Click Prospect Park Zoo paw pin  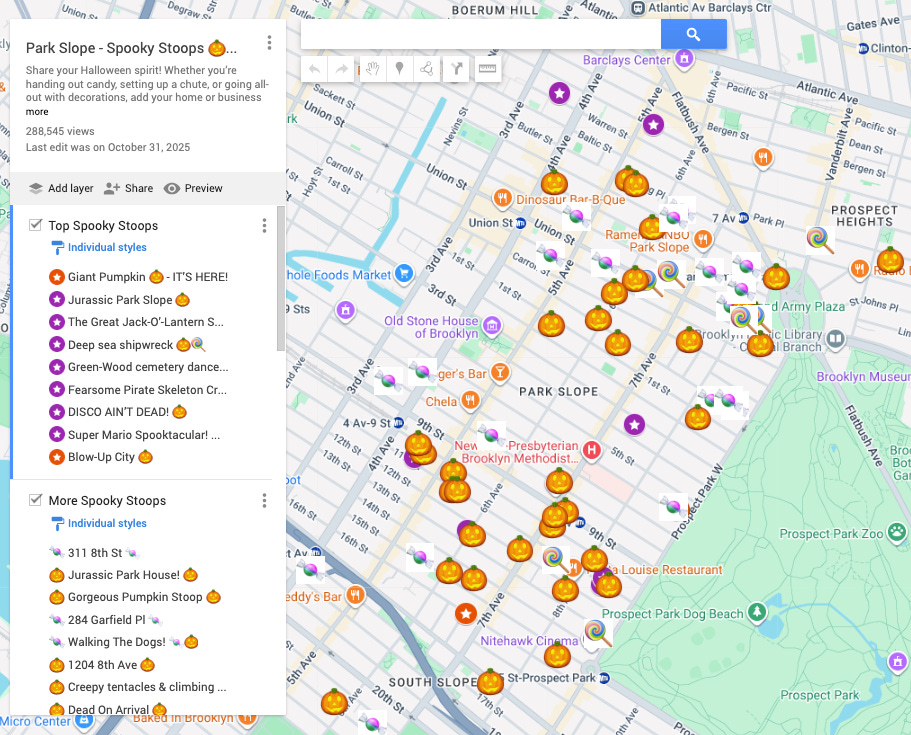coord(897,532)
